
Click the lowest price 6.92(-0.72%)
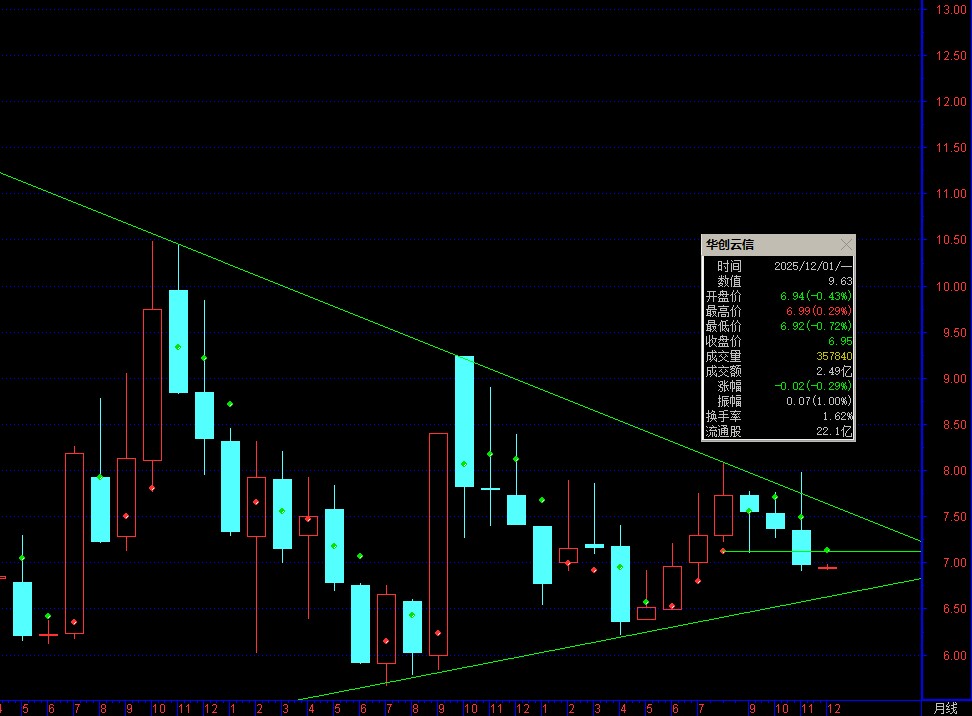(816, 326)
